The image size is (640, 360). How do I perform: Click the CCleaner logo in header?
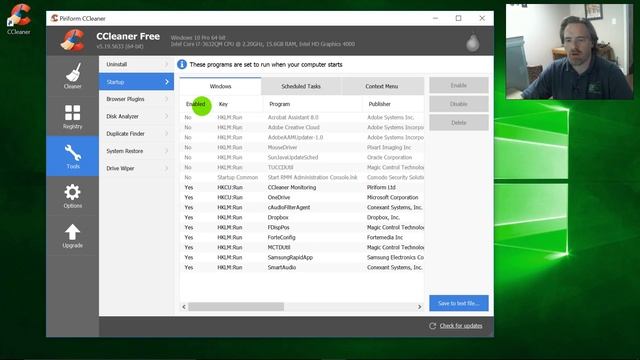pyautogui.click(x=73, y=40)
